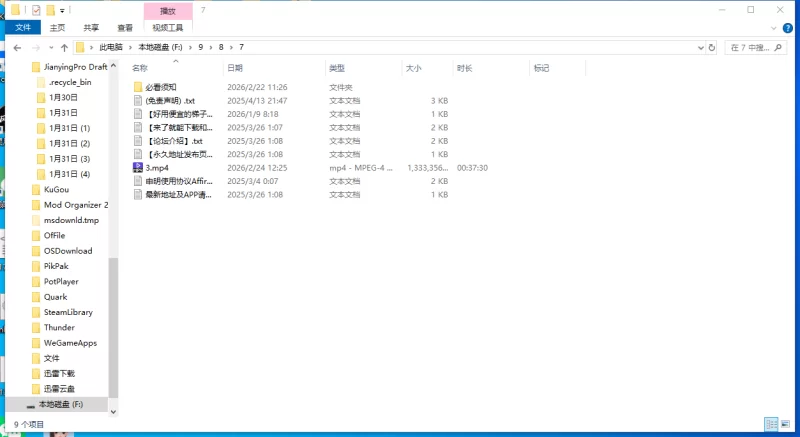
Task: Sort files by 名称 column header
Action: pos(140,68)
